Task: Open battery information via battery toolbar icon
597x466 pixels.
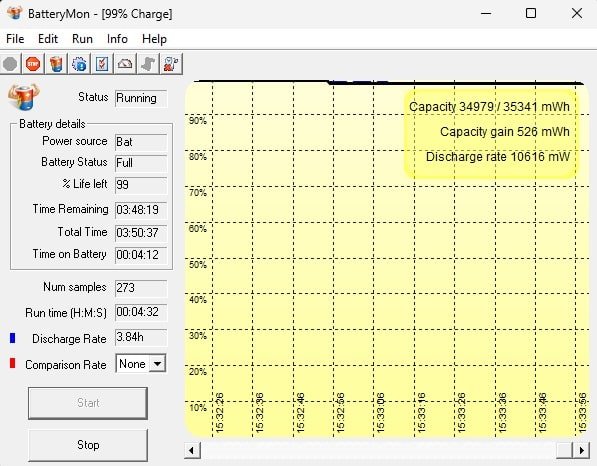Action: tap(56, 64)
